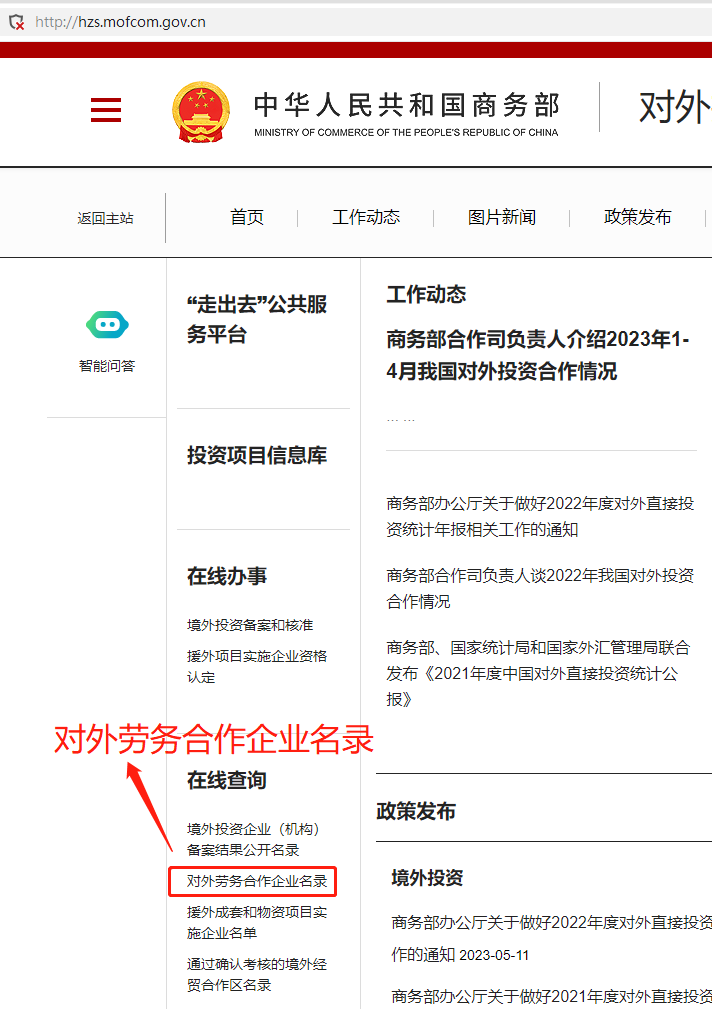The height and width of the screenshot is (1009, 712).
Task: Click the browser security warning icon
Action: click(16, 21)
